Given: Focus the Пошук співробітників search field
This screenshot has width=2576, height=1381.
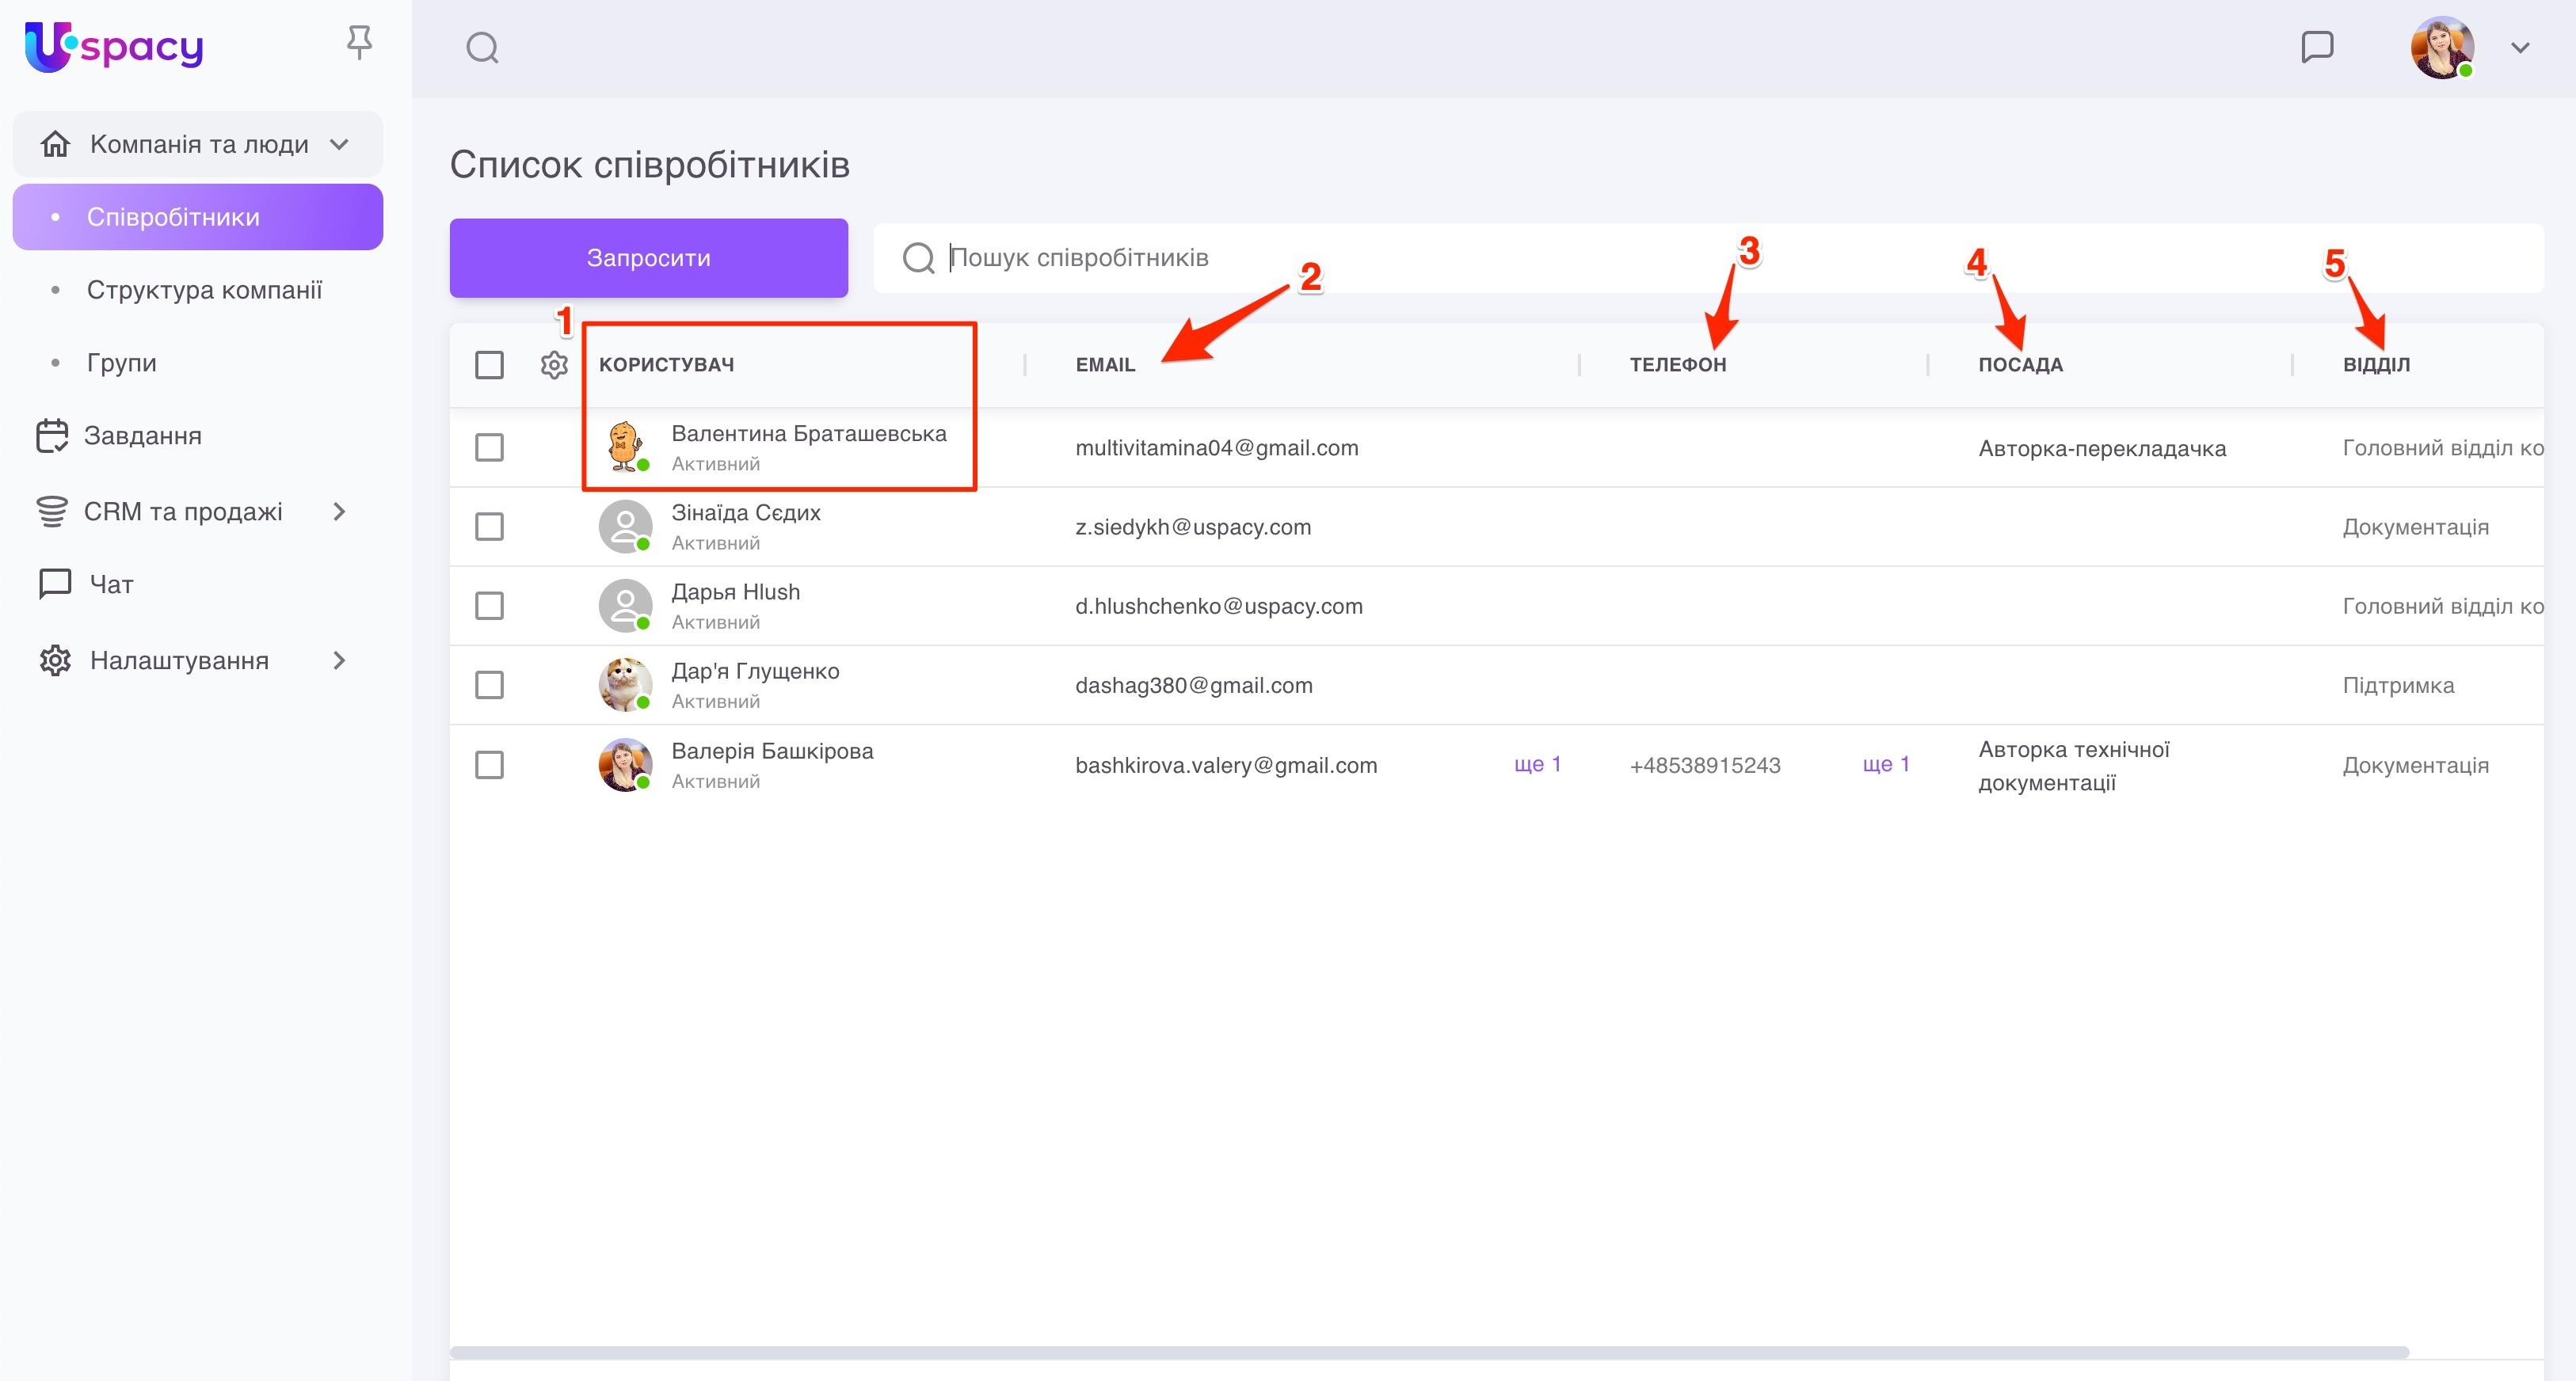Looking at the screenshot, I should tap(1708, 258).
